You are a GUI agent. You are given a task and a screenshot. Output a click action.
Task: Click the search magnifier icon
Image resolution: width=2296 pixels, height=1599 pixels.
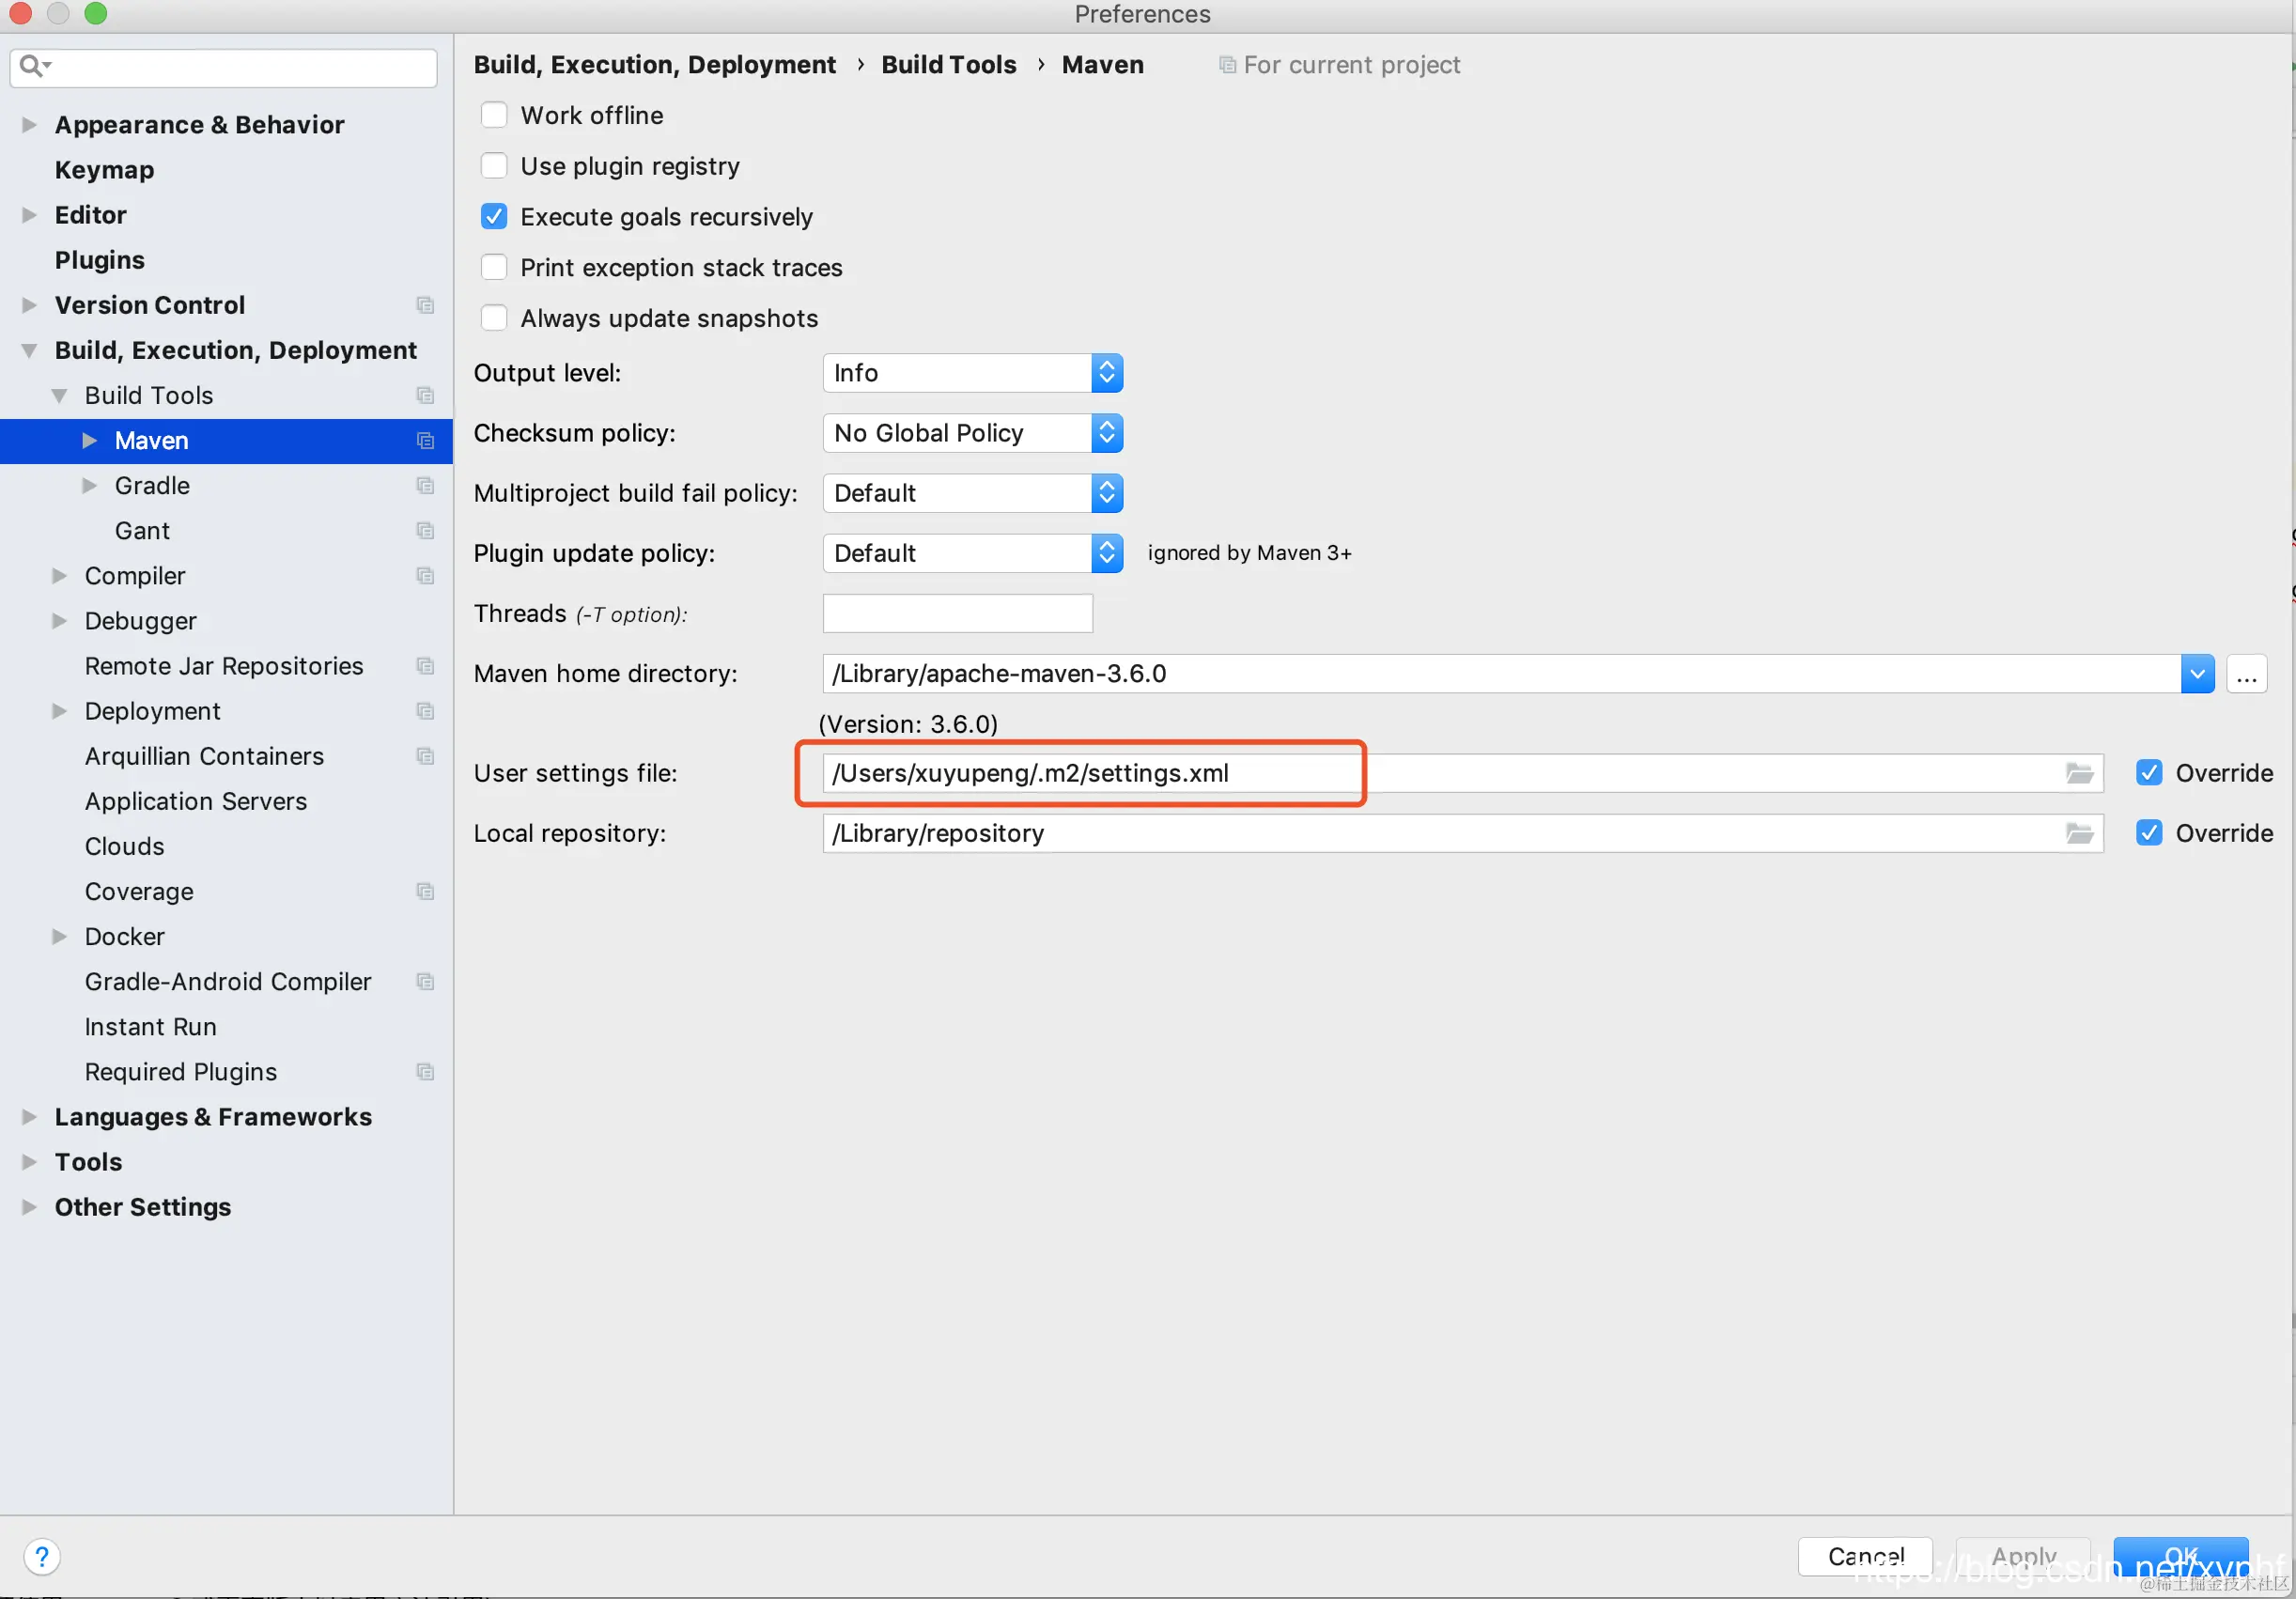[x=32, y=66]
